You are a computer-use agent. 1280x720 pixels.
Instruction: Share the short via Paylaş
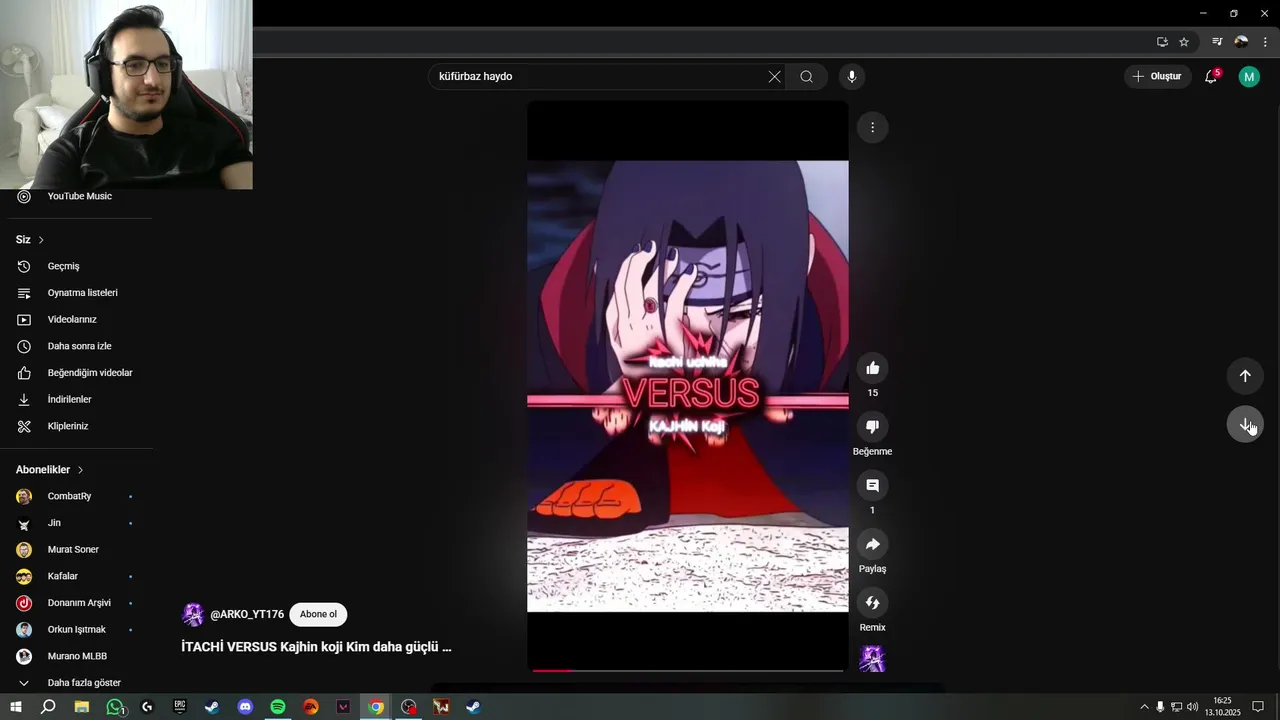872,544
